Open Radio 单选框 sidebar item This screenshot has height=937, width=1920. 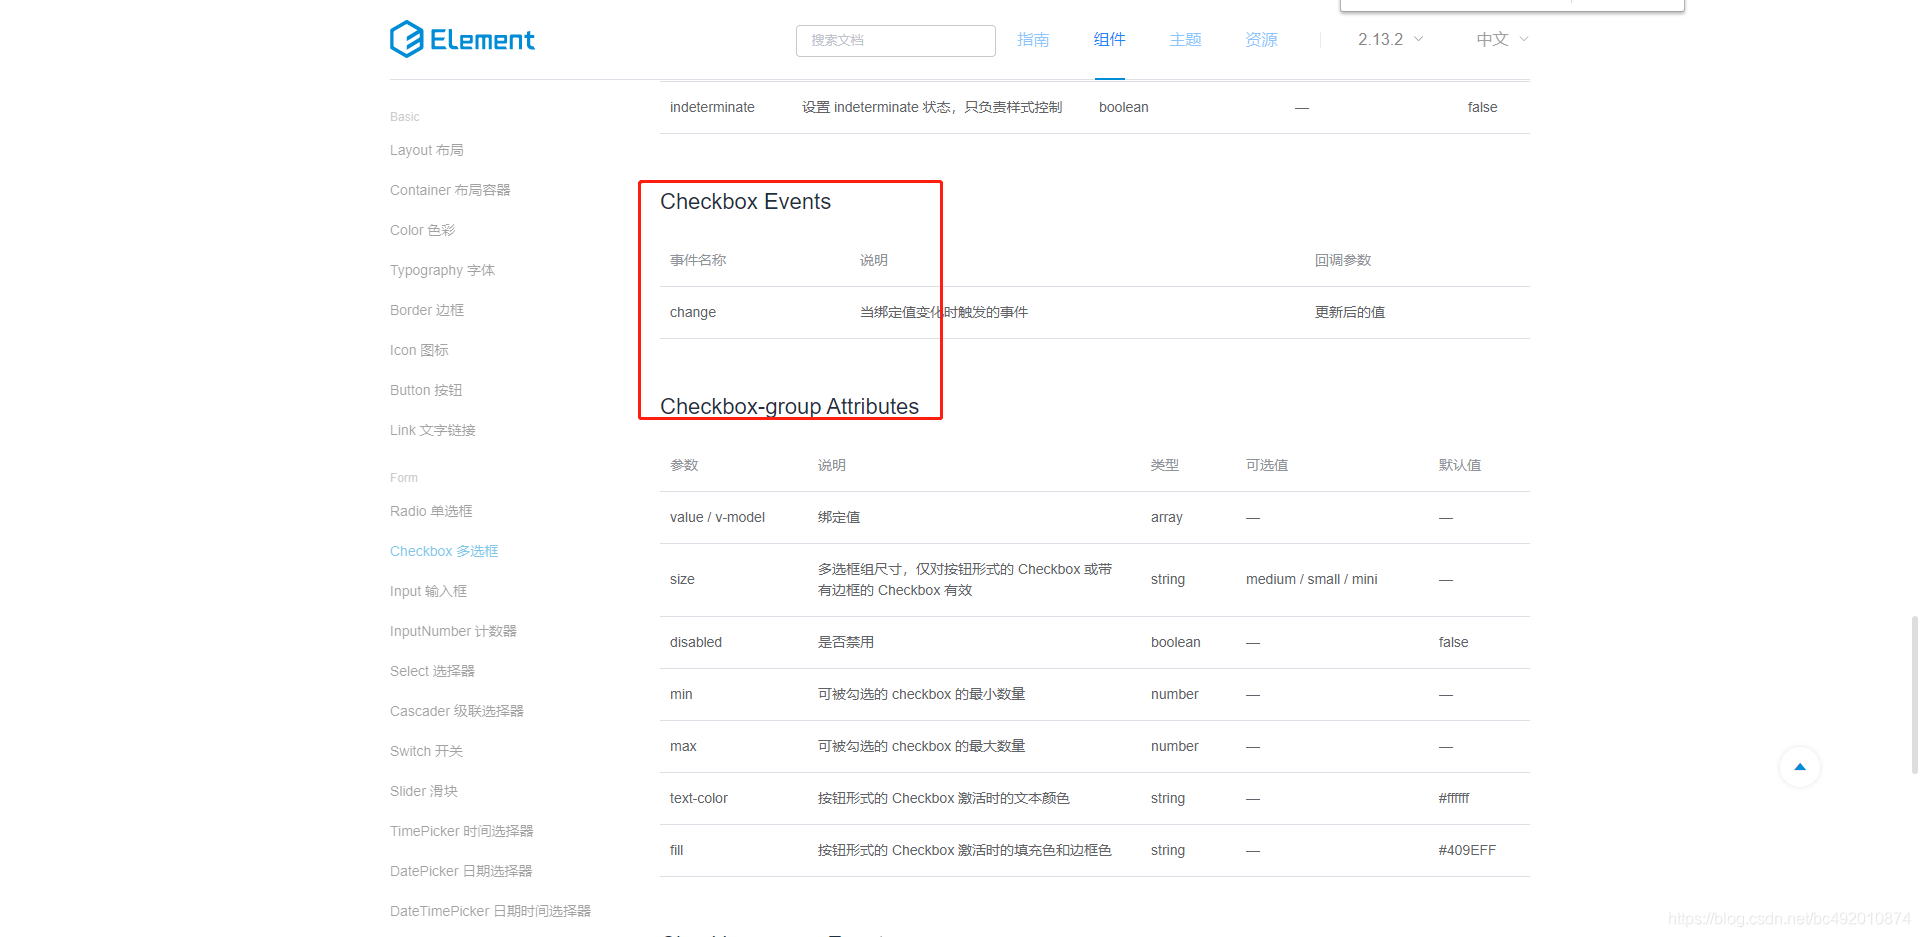(x=431, y=511)
